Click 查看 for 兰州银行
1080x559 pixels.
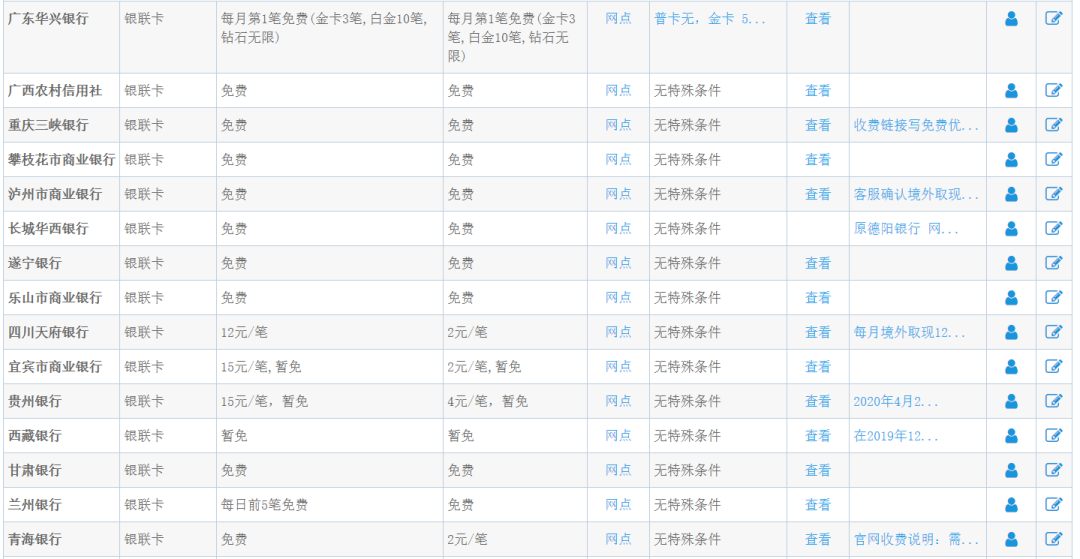pyautogui.click(x=818, y=505)
